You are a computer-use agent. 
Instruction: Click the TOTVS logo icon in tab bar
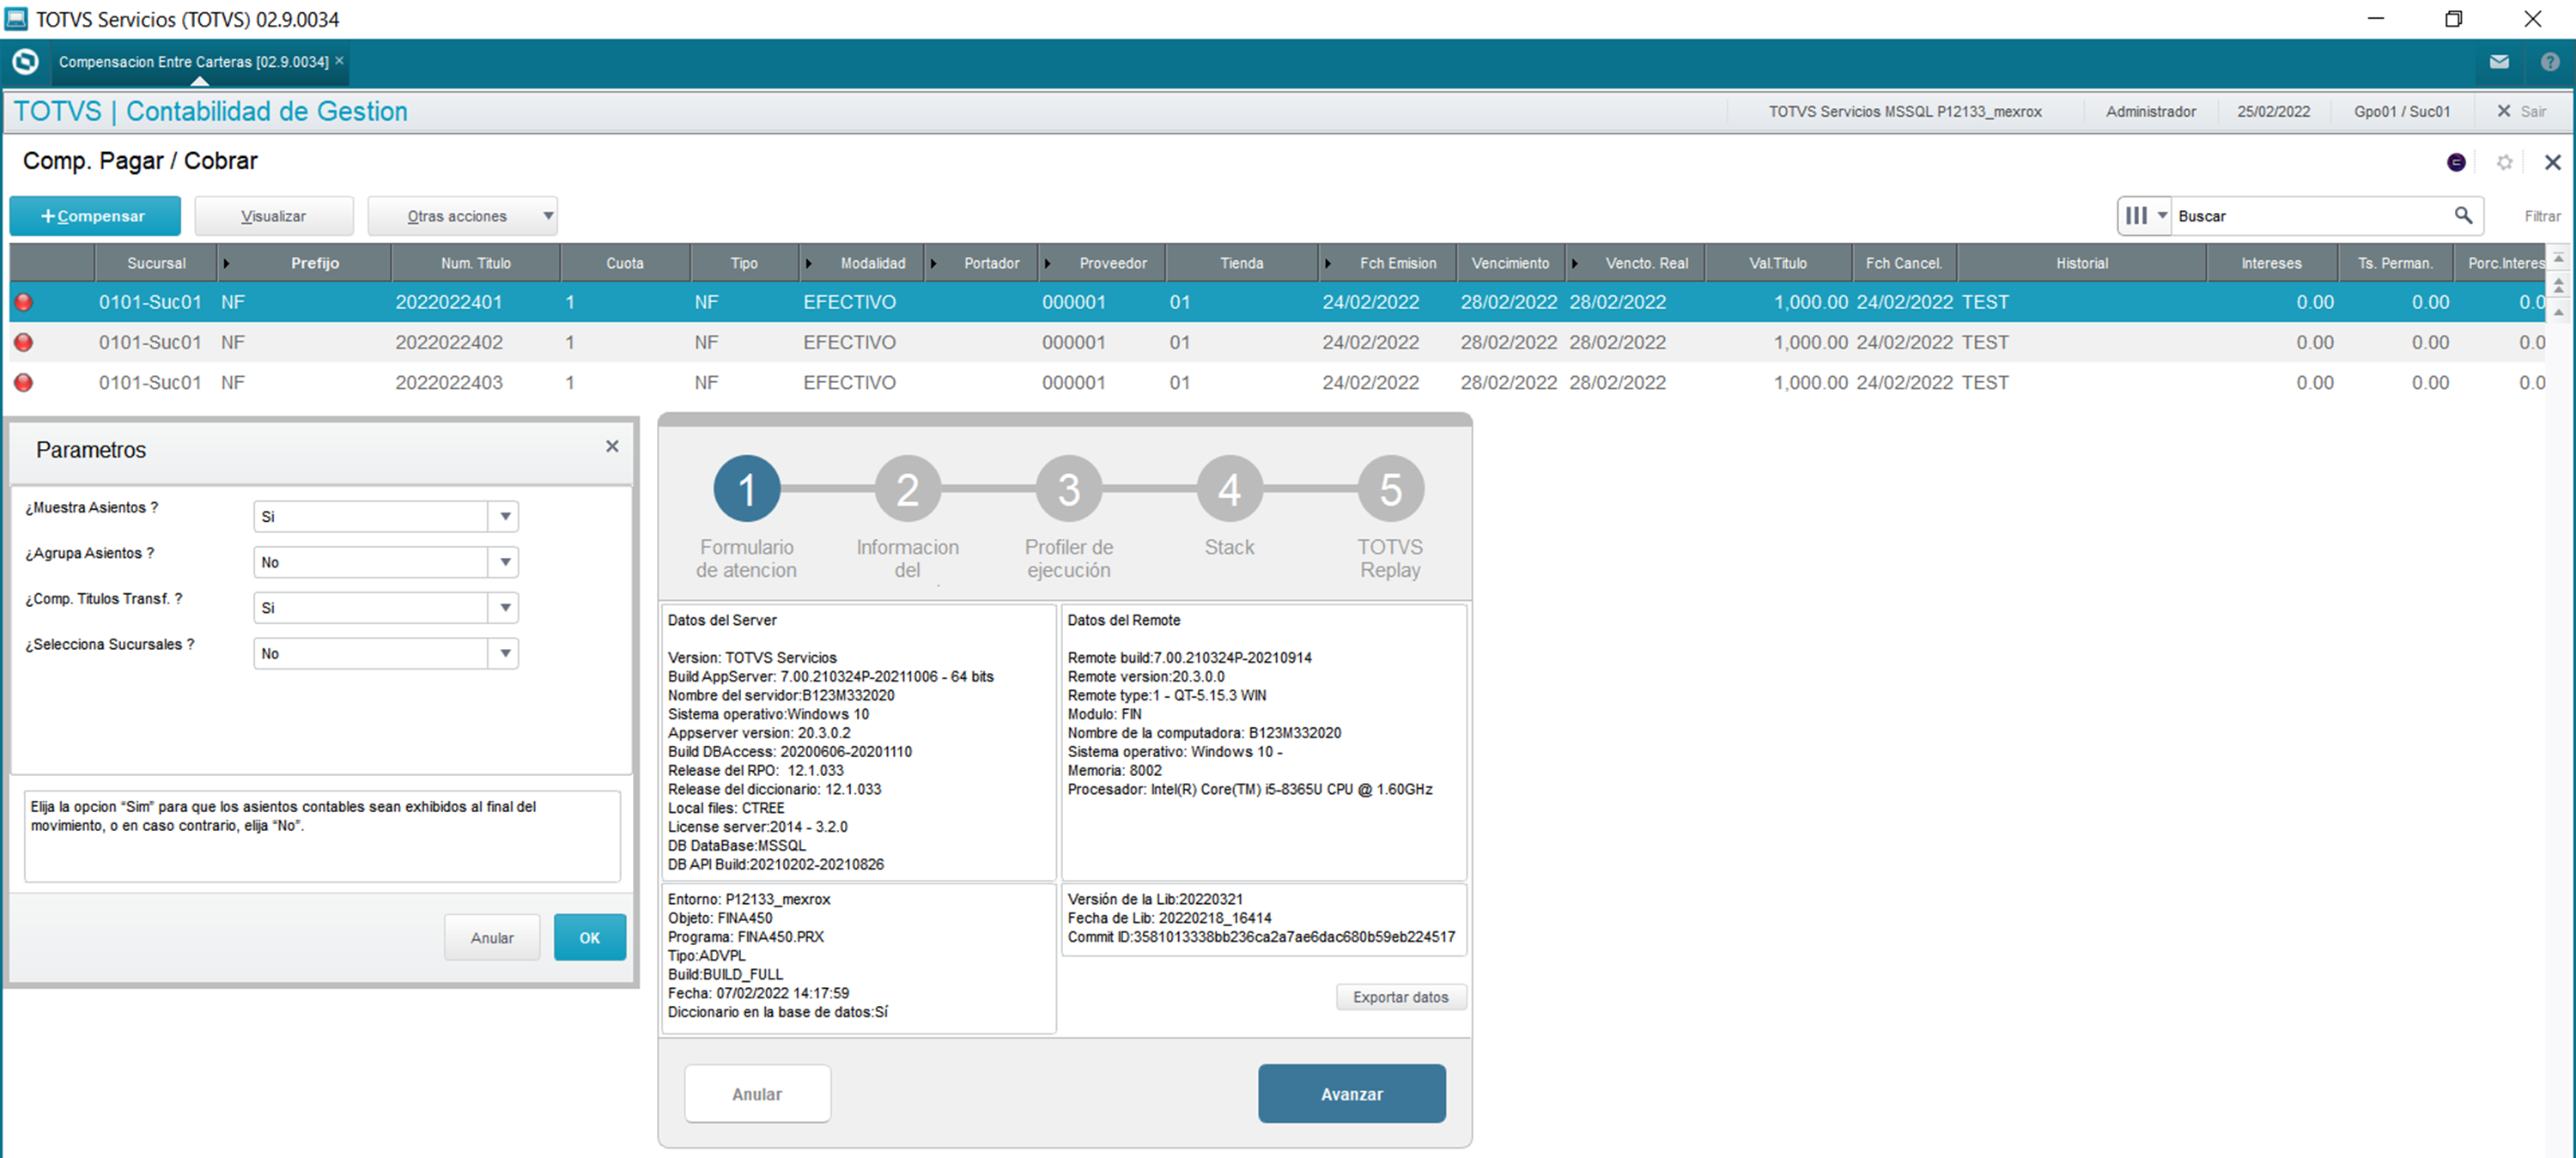[25, 62]
